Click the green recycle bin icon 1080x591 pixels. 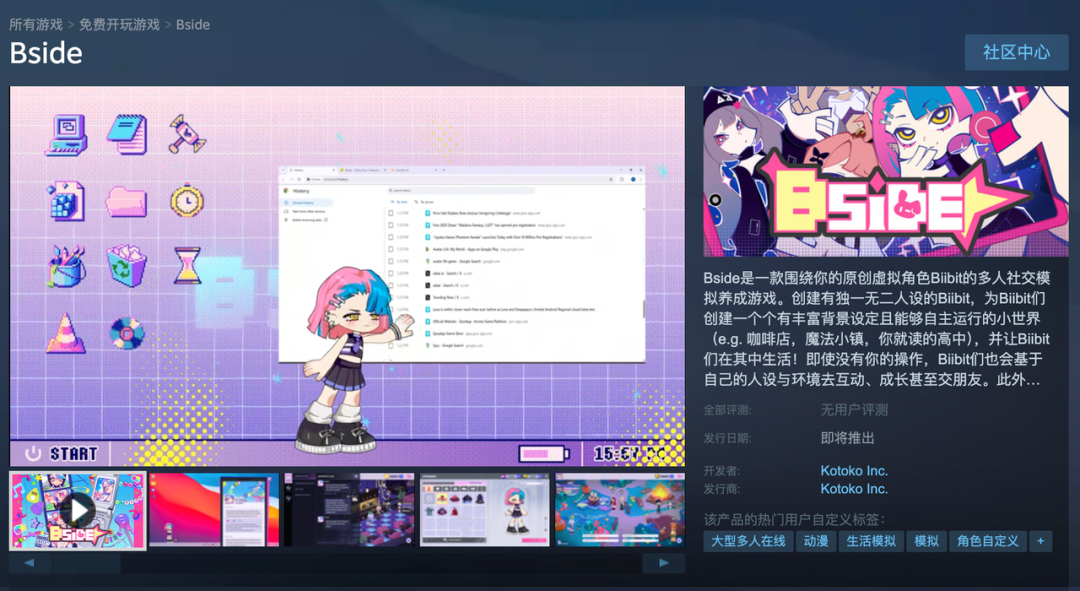(127, 266)
